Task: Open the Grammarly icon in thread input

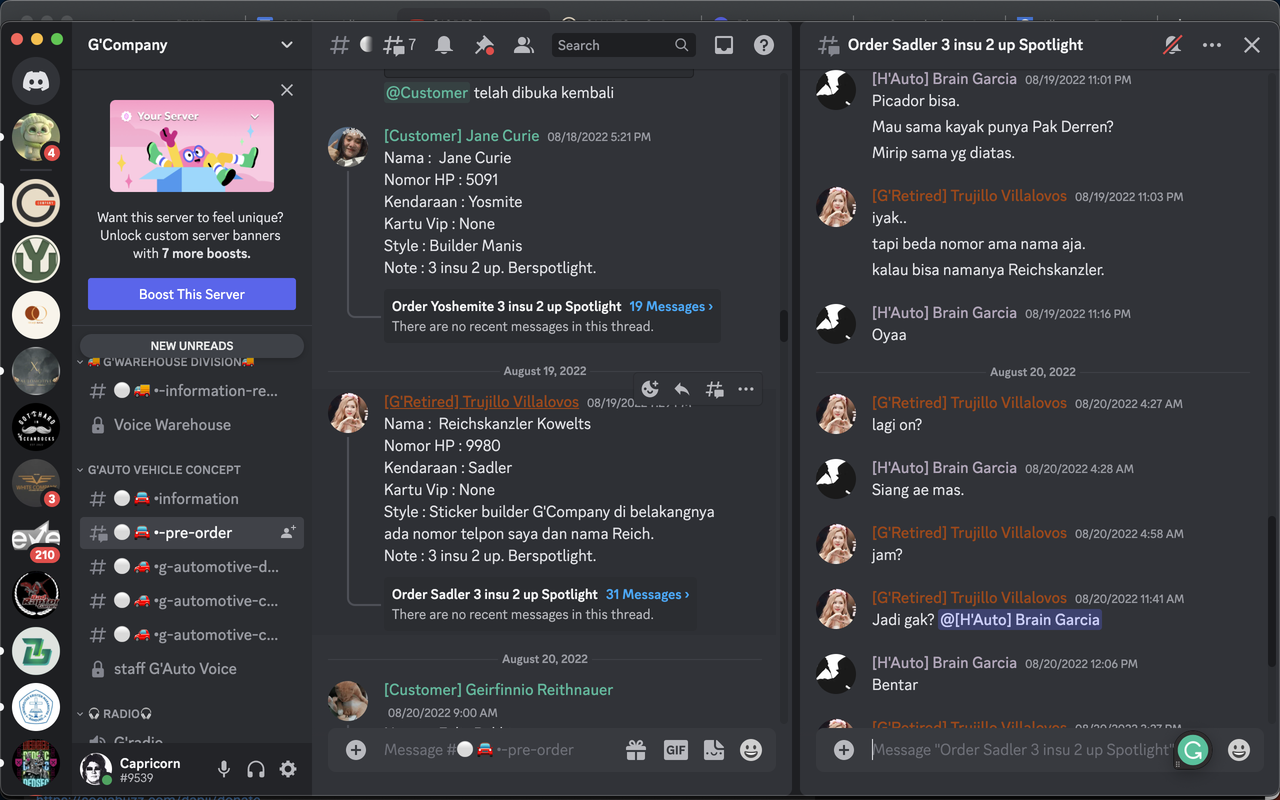Action: pos(1193,749)
